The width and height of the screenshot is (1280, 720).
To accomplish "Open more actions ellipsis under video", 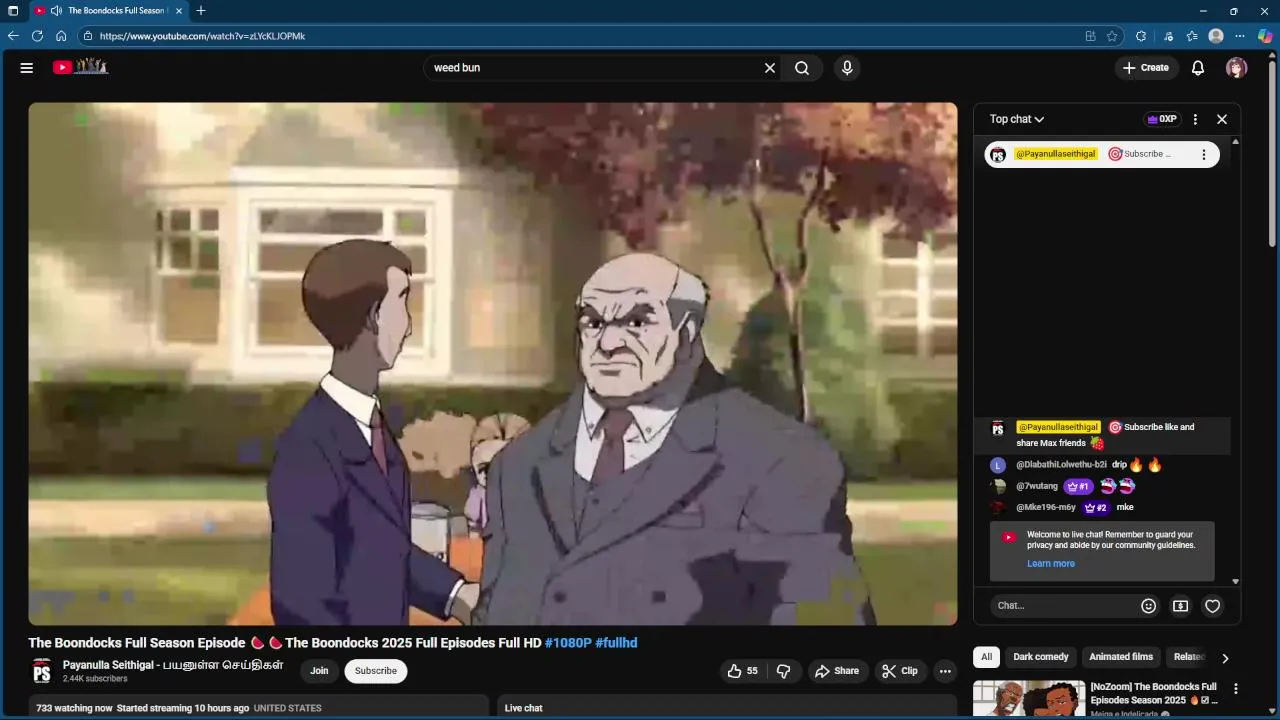I will click(x=945, y=671).
